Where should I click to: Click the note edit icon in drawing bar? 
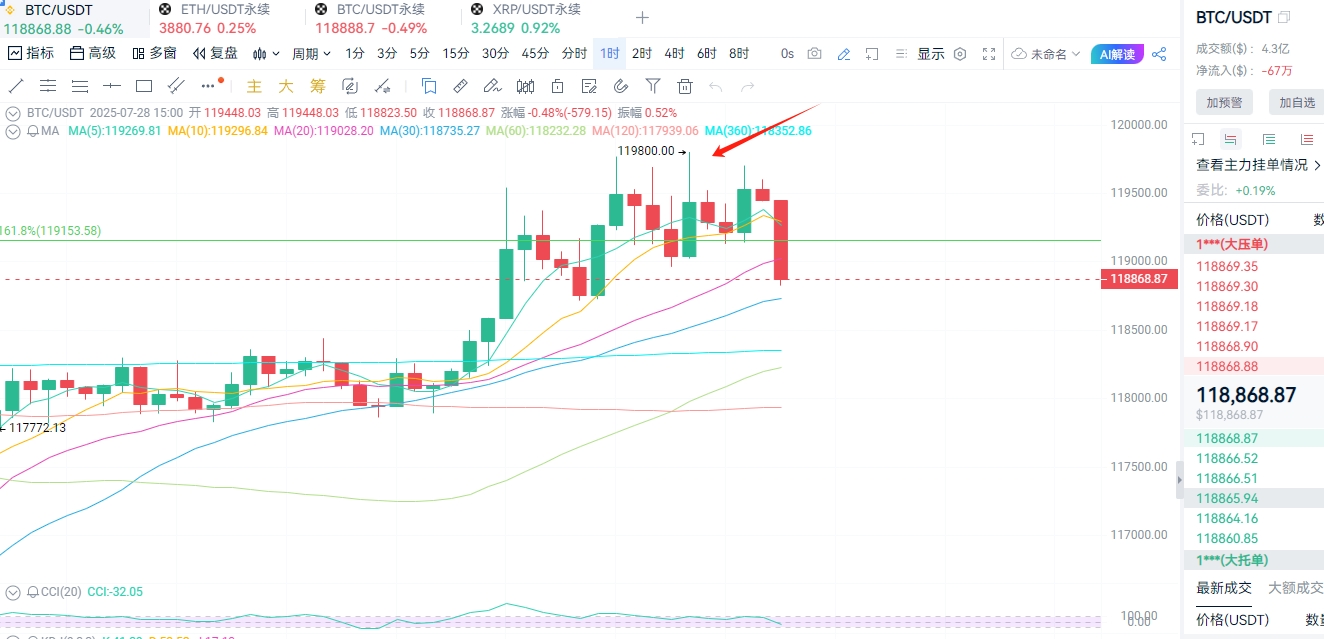click(588, 86)
